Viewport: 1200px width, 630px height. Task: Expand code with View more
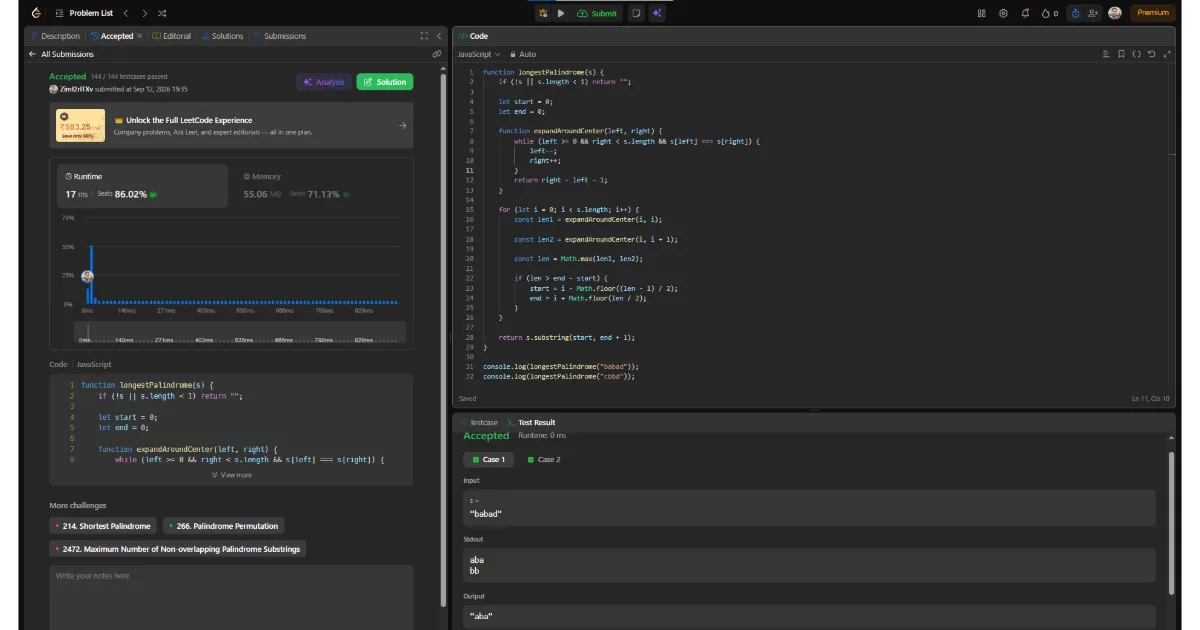click(232, 475)
